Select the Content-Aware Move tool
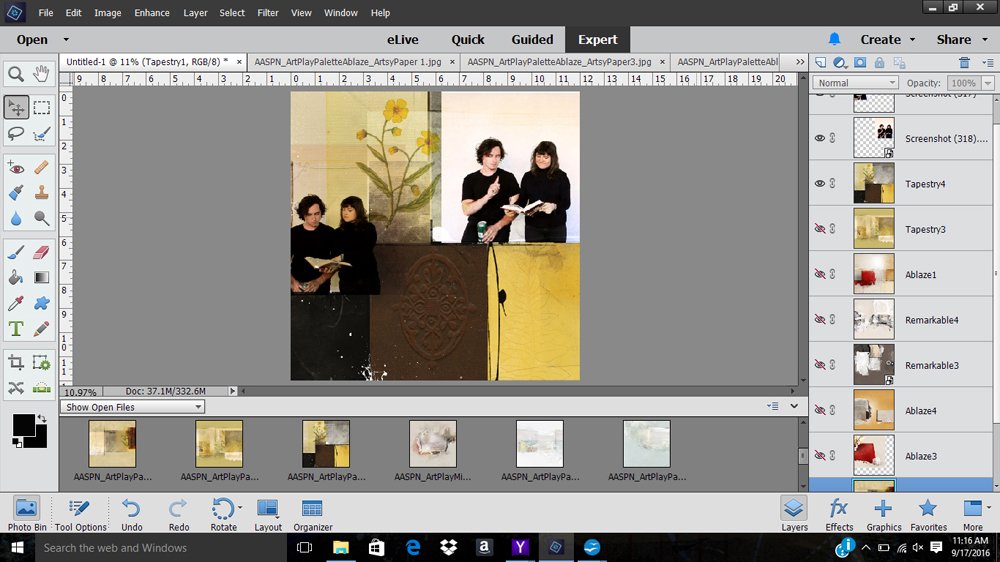This screenshot has height=562, width=1000. coord(16,388)
